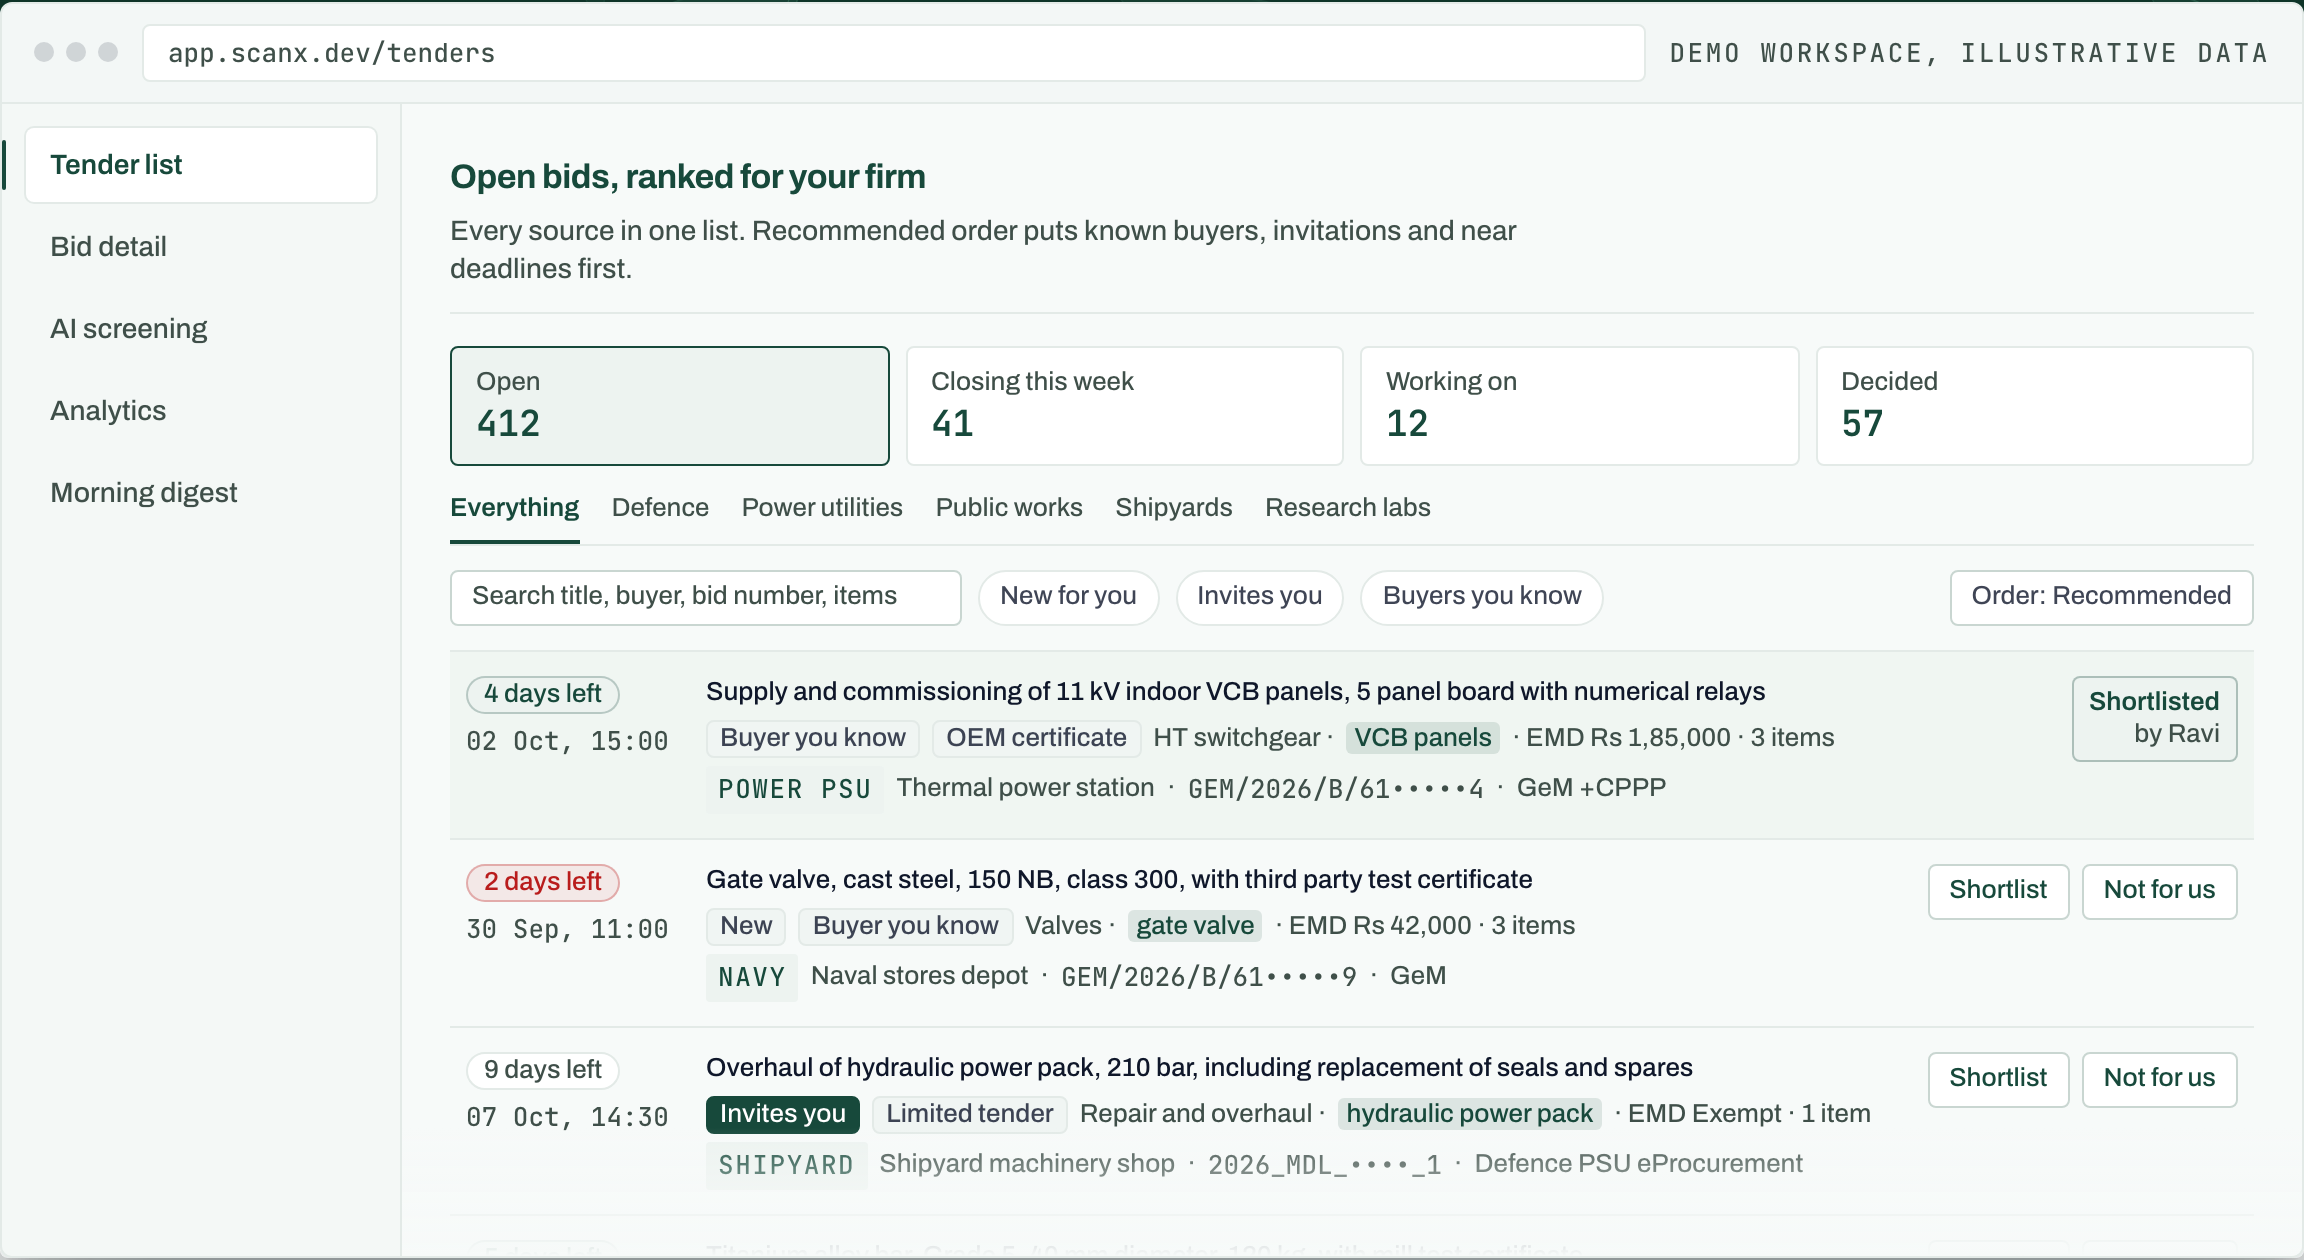Click the address bar app.scanx.dev/tenders

tap(894, 53)
